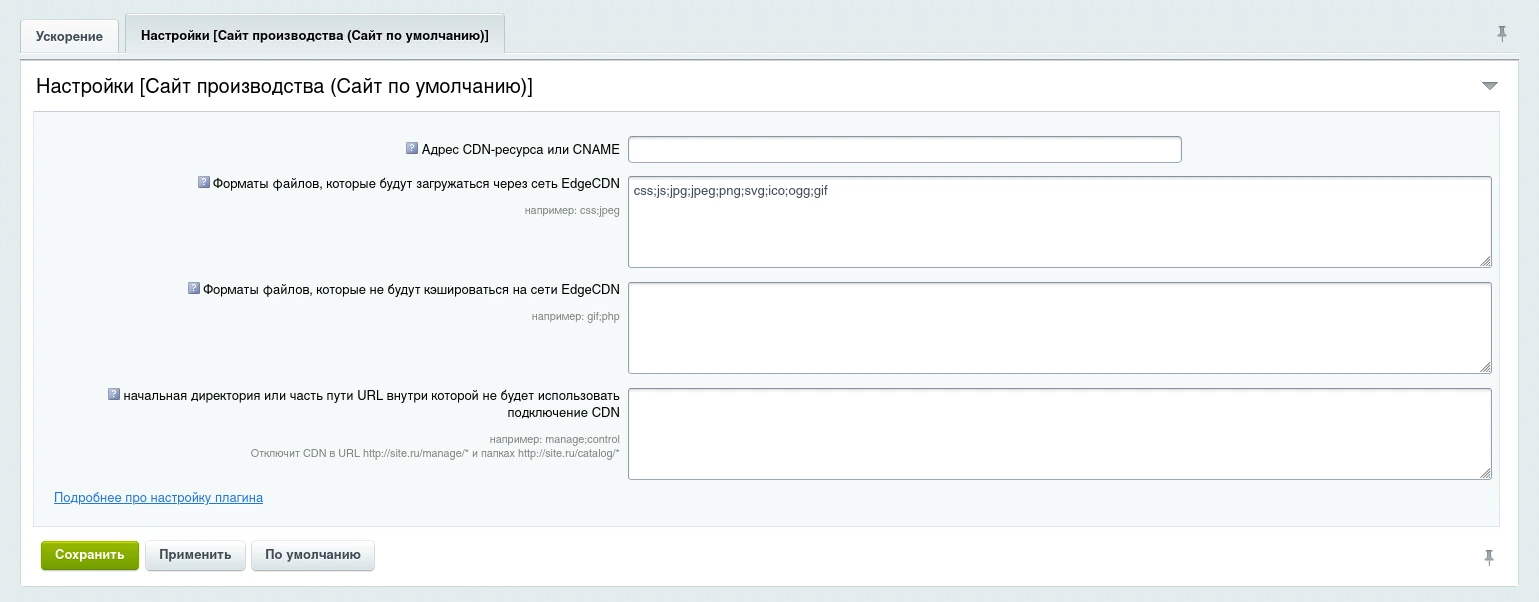Focus the Адрес CDN-ресурса или CNAME input
The height and width of the screenshot is (602, 1539).
[x=904, y=150]
